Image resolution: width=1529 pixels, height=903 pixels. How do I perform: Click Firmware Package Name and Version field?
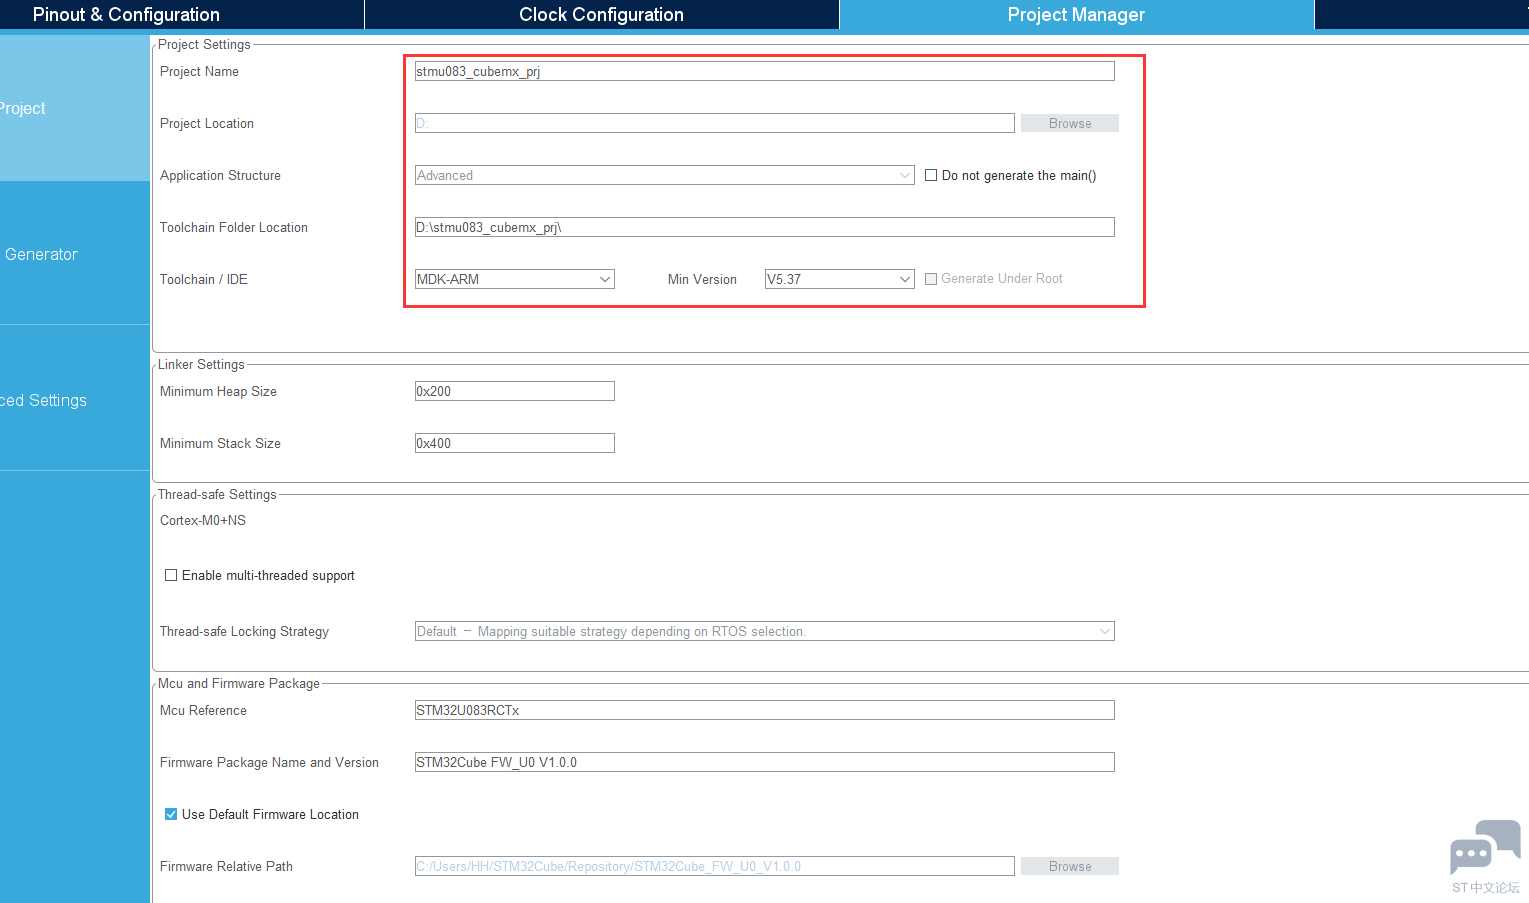pyautogui.click(x=764, y=762)
